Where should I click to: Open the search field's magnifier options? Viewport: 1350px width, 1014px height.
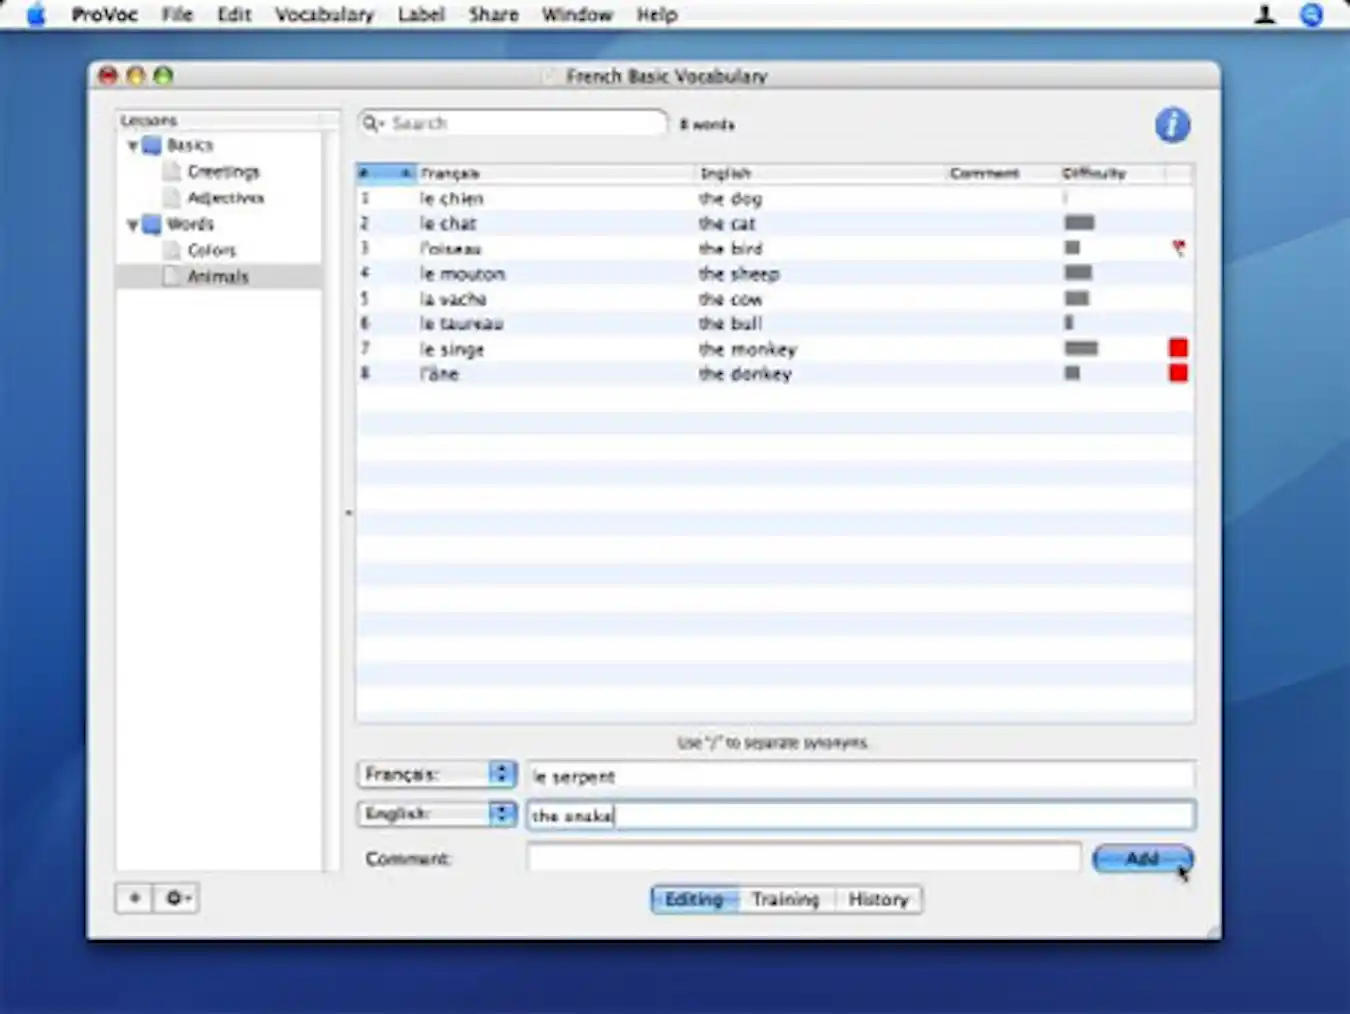[373, 122]
